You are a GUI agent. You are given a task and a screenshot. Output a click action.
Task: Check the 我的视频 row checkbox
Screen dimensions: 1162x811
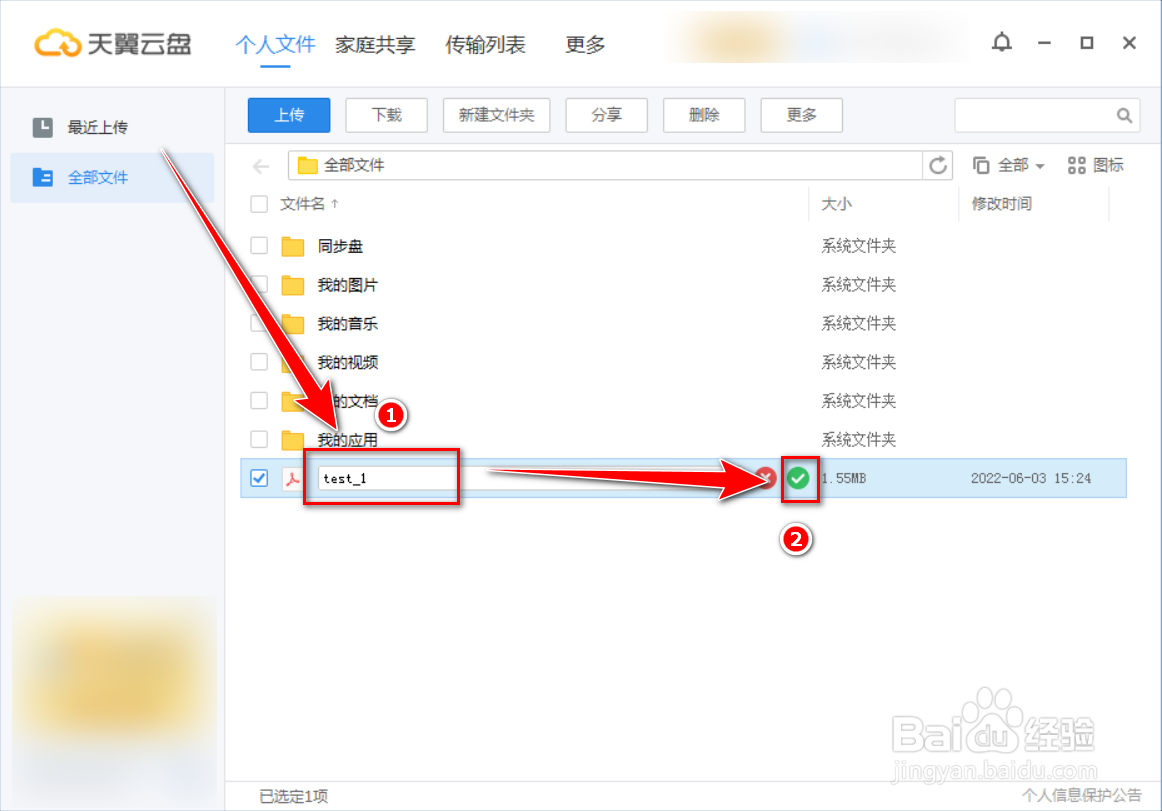pyautogui.click(x=259, y=362)
